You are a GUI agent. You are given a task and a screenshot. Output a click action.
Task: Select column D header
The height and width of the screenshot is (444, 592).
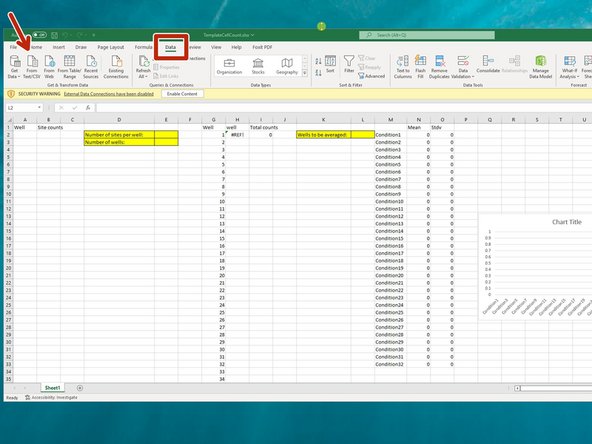pos(119,120)
